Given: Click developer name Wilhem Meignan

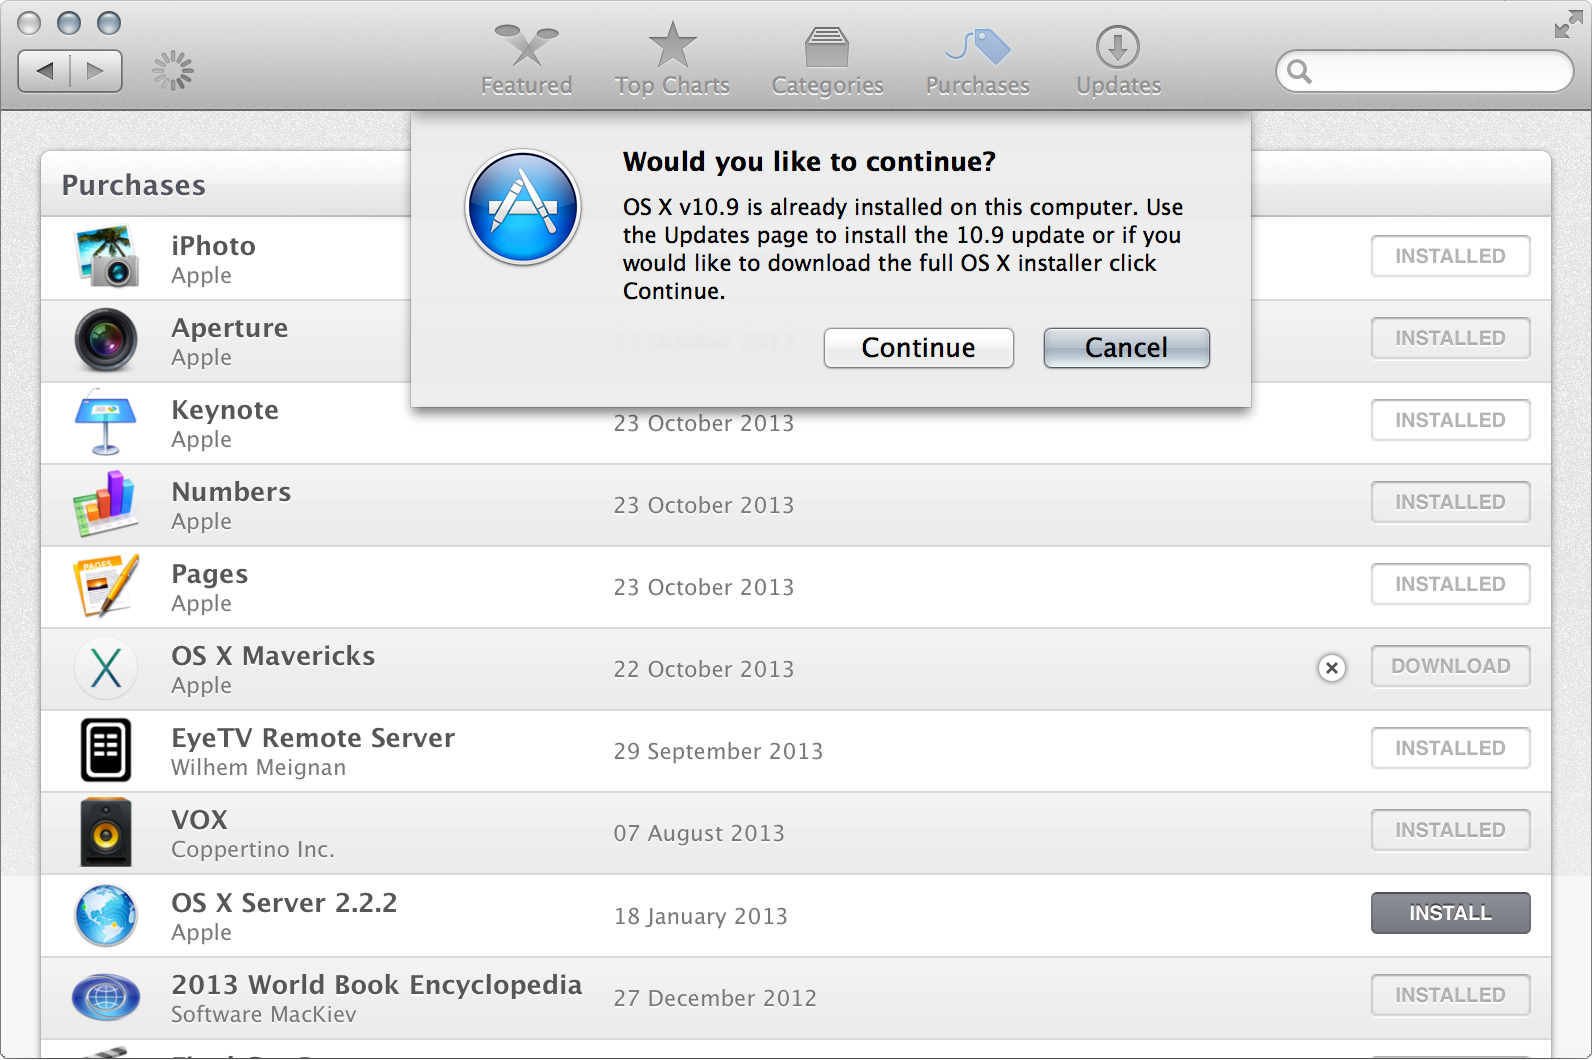Looking at the screenshot, I should coord(258,768).
